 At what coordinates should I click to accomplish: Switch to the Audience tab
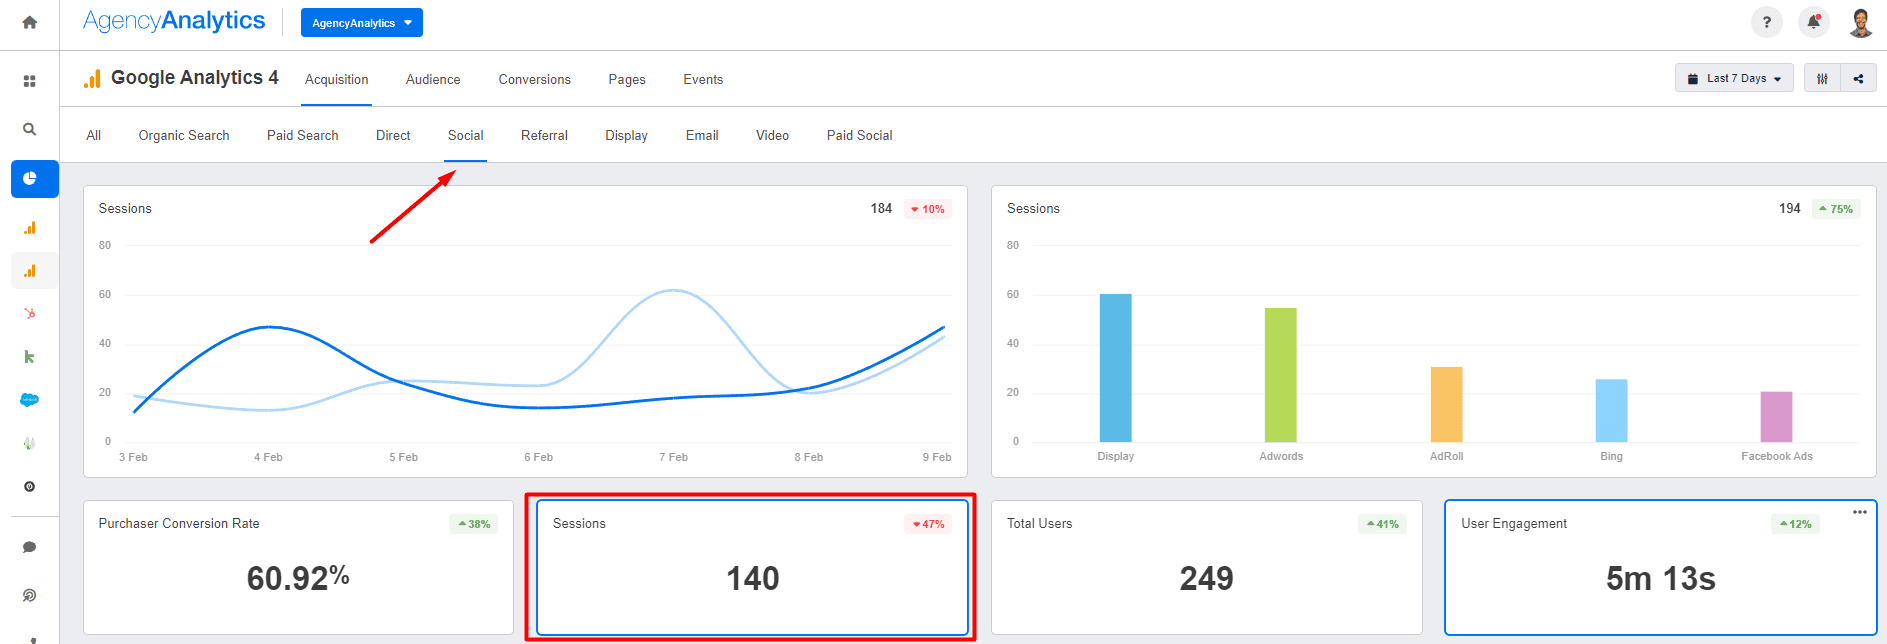tap(433, 80)
